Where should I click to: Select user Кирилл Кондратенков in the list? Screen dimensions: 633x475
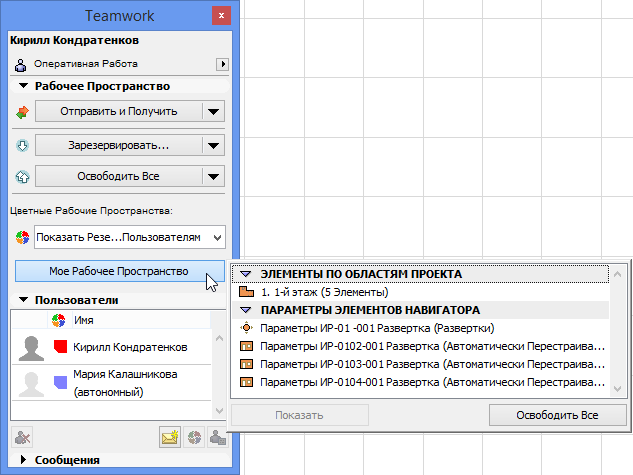111,347
